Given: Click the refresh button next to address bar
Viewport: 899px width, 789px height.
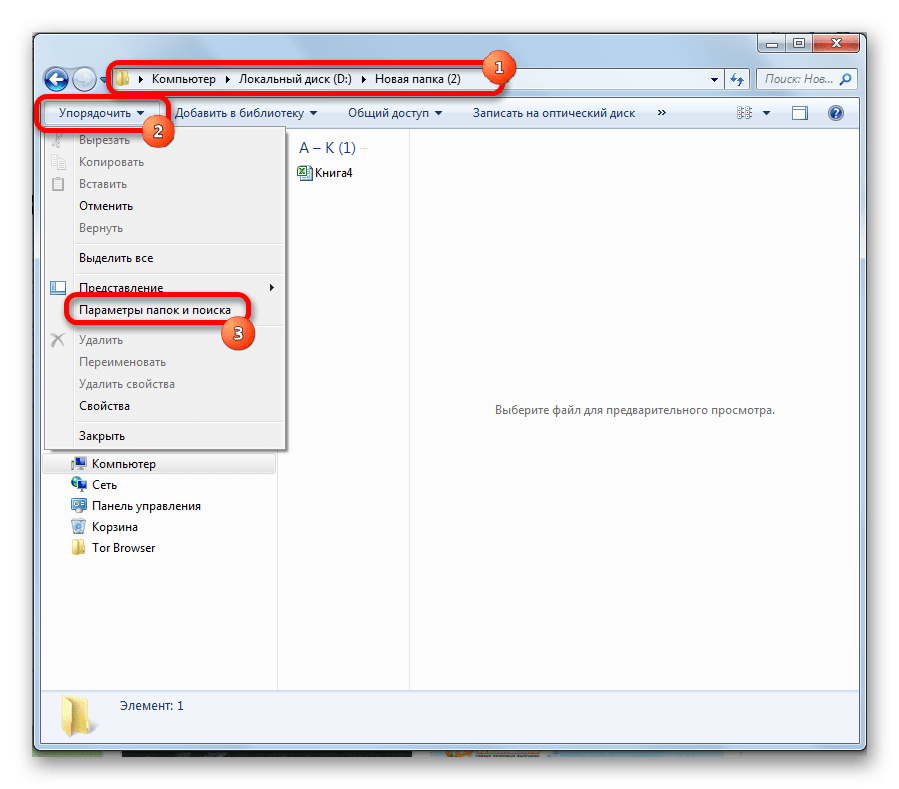Looking at the screenshot, I should click(x=737, y=79).
